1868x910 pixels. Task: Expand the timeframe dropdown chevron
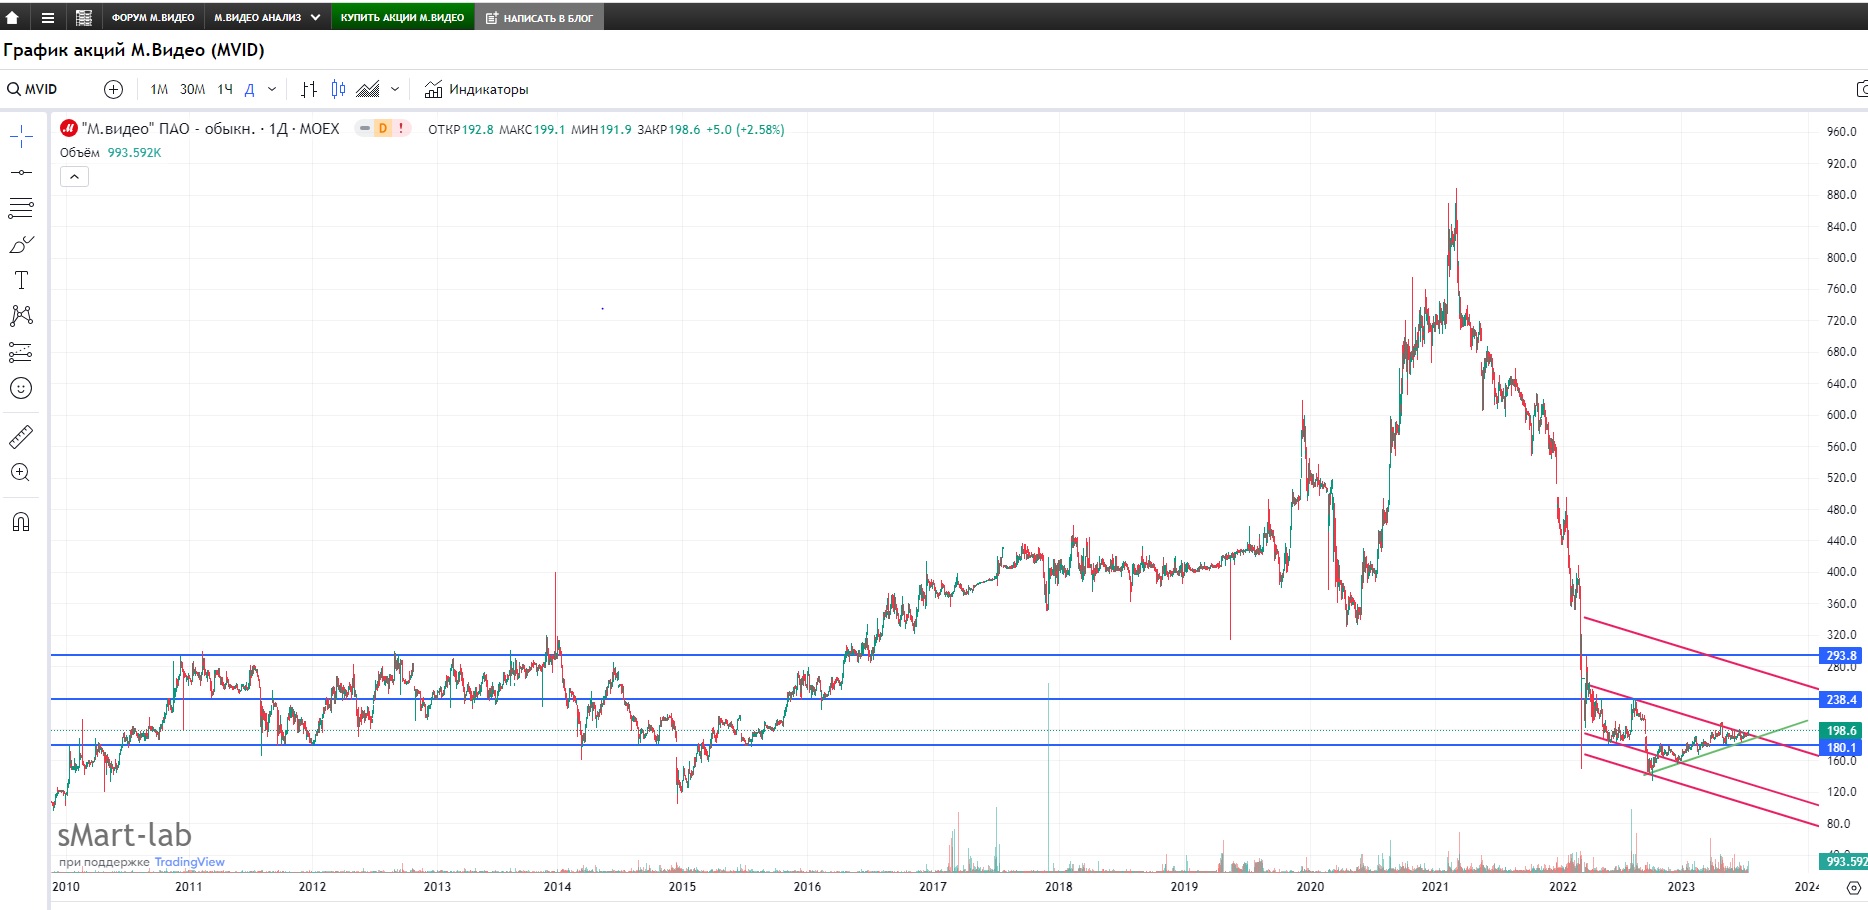pyautogui.click(x=271, y=89)
